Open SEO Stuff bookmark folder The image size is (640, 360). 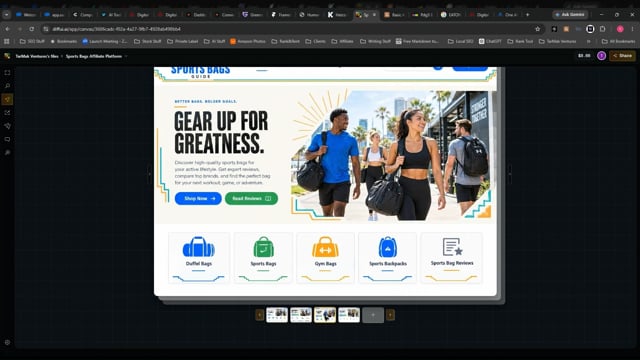coord(32,41)
